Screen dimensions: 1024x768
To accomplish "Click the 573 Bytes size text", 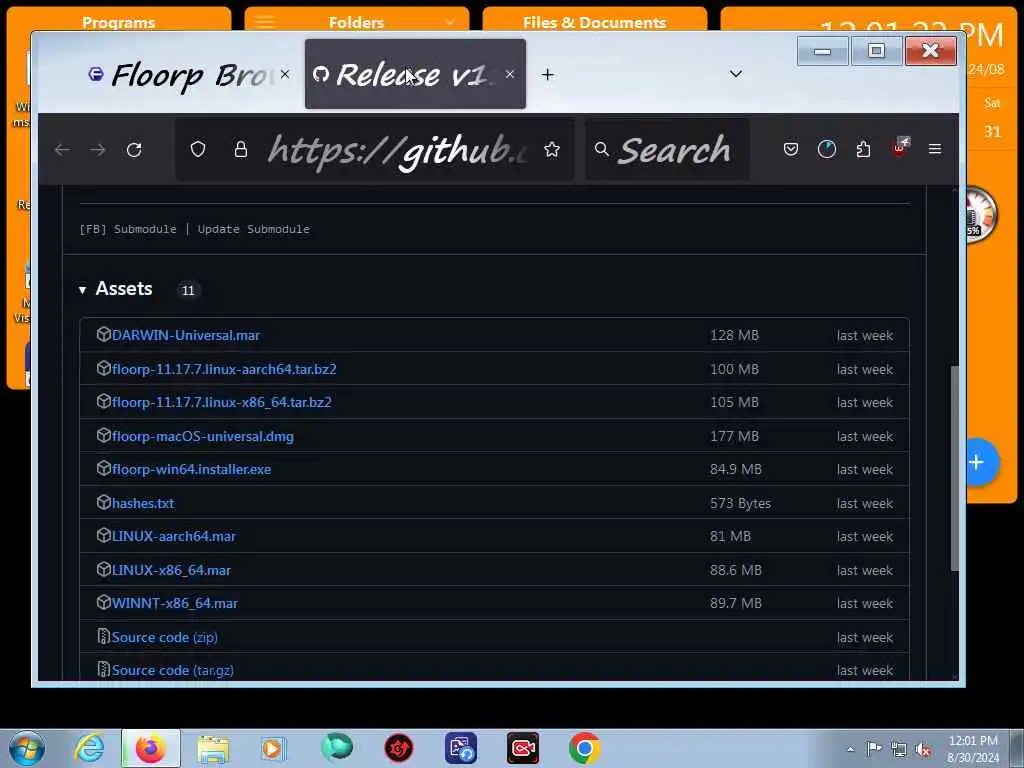I will tap(740, 504).
